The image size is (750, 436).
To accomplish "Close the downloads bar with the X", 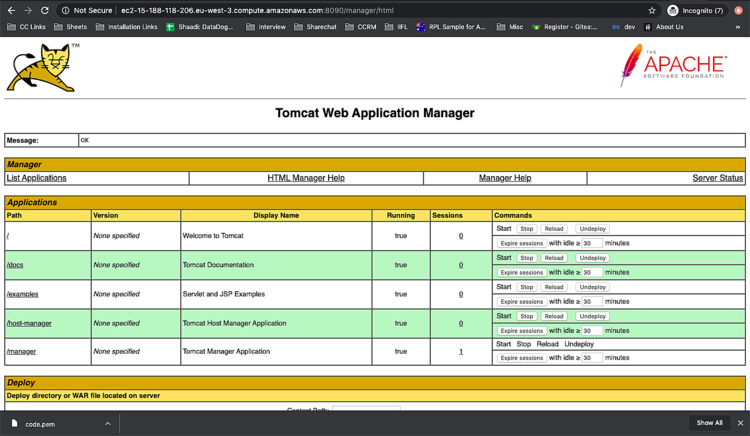I will point(738,423).
